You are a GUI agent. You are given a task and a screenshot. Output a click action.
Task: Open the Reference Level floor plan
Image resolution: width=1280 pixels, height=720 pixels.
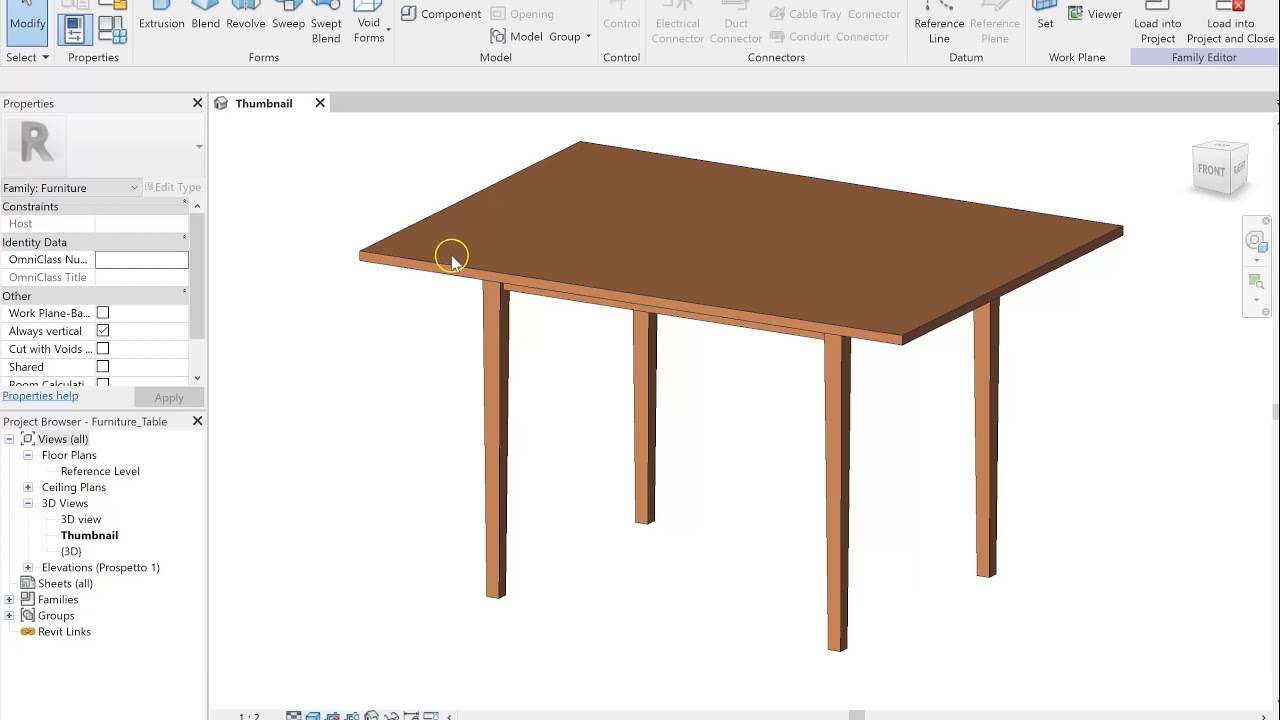tap(100, 471)
